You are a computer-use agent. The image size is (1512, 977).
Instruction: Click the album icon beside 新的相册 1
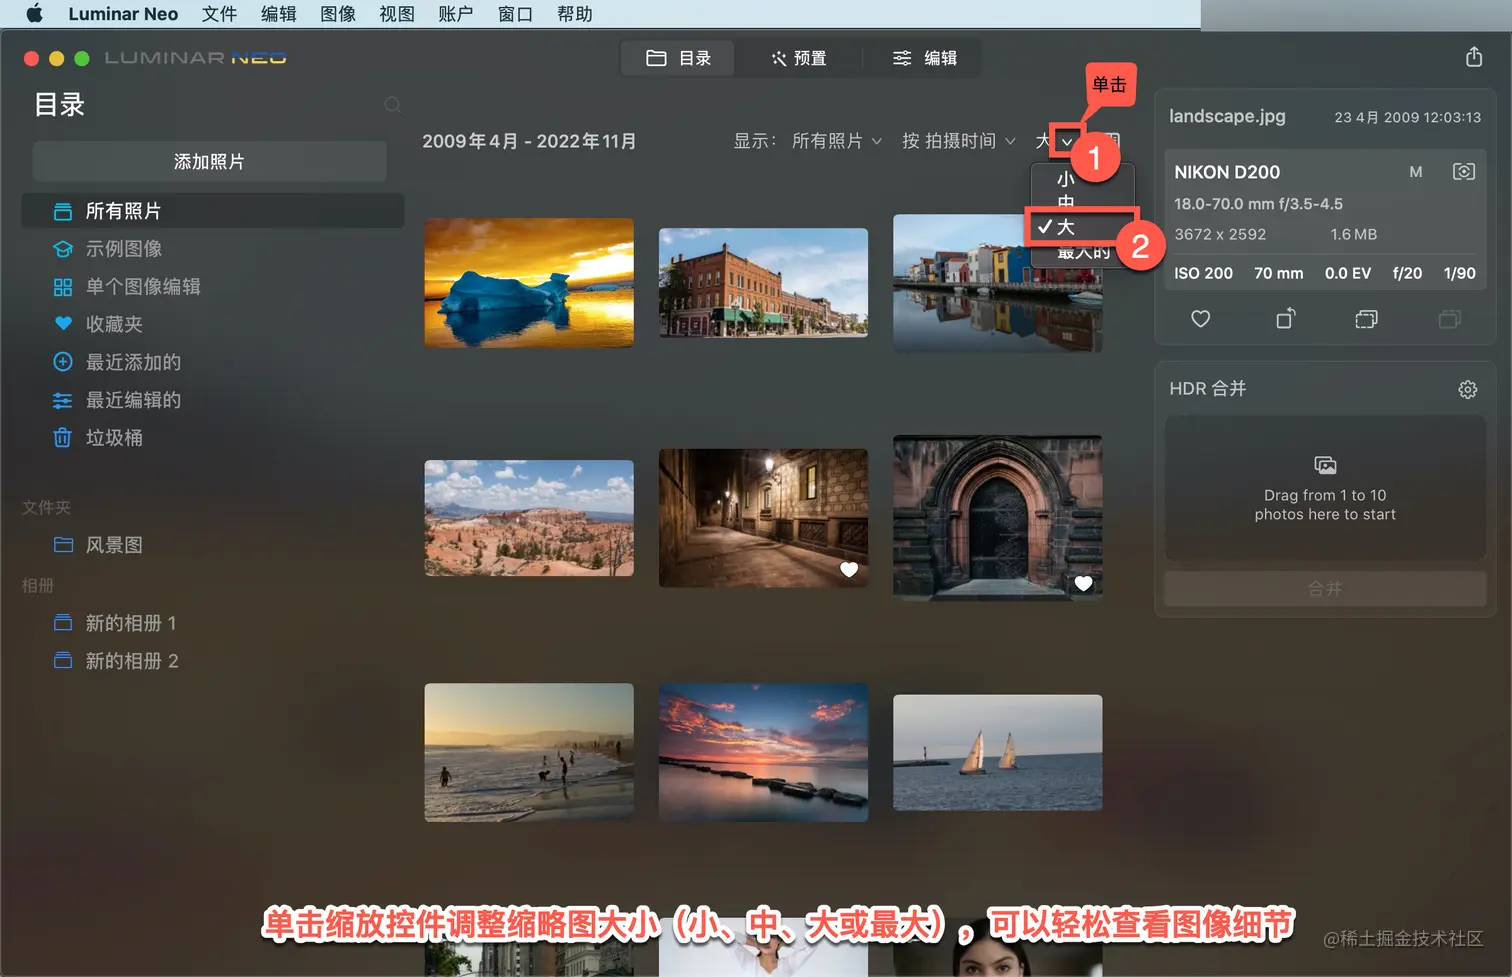click(x=63, y=623)
